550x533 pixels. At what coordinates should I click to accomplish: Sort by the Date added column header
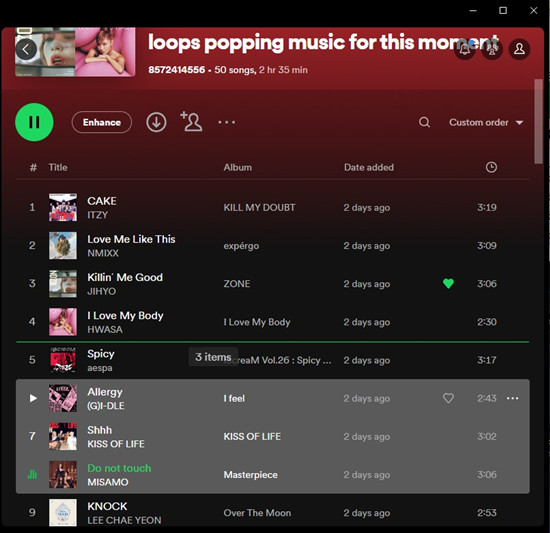point(369,167)
